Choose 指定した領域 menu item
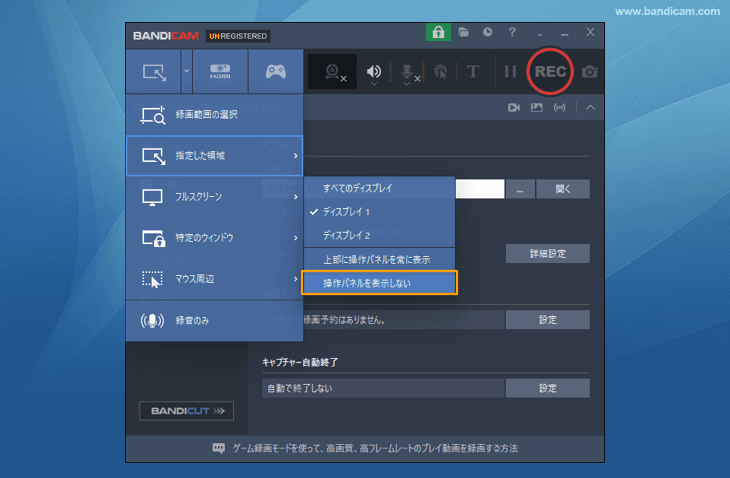Image resolution: width=730 pixels, height=478 pixels. point(215,155)
